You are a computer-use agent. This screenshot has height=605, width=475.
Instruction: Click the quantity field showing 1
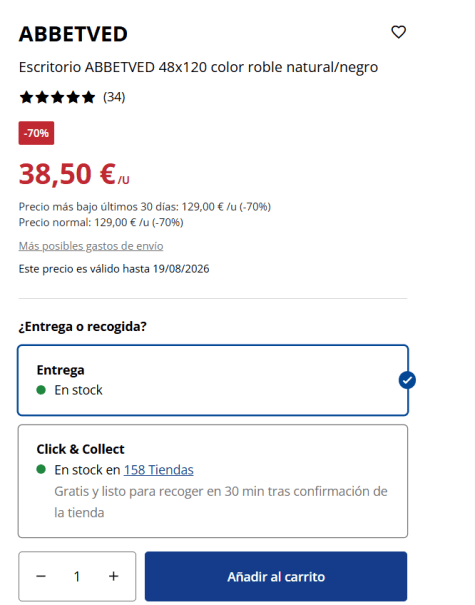(x=77, y=576)
